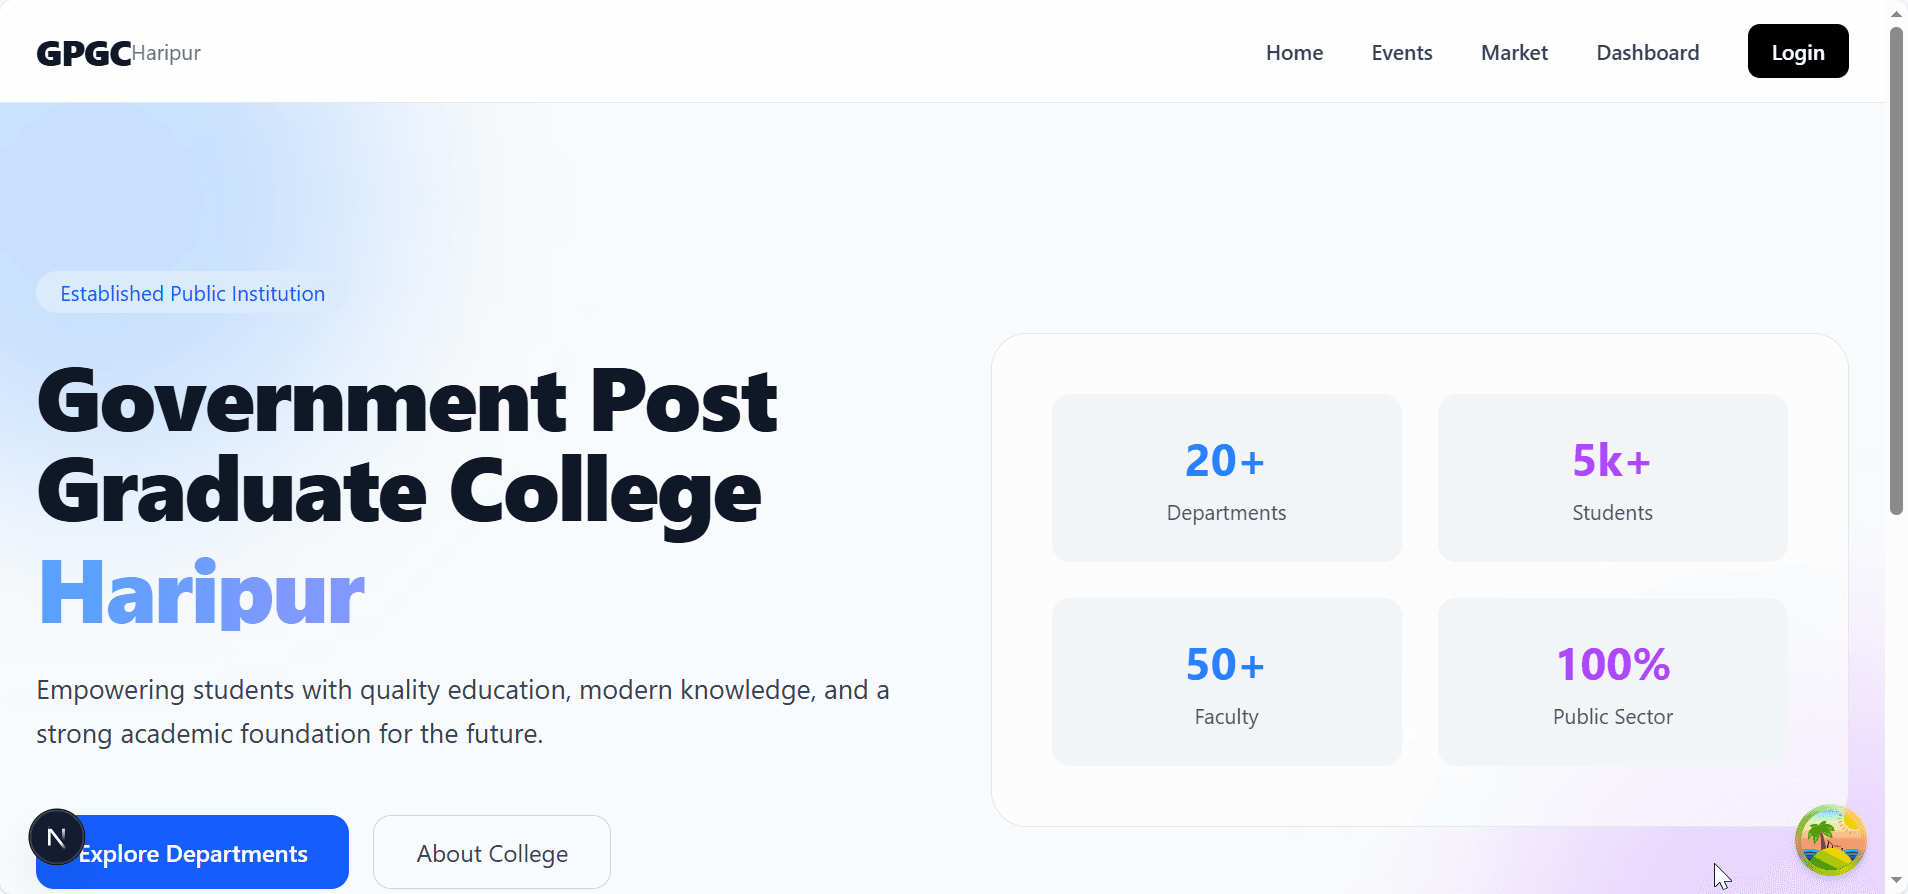Navigate to the Events page

point(1402,52)
